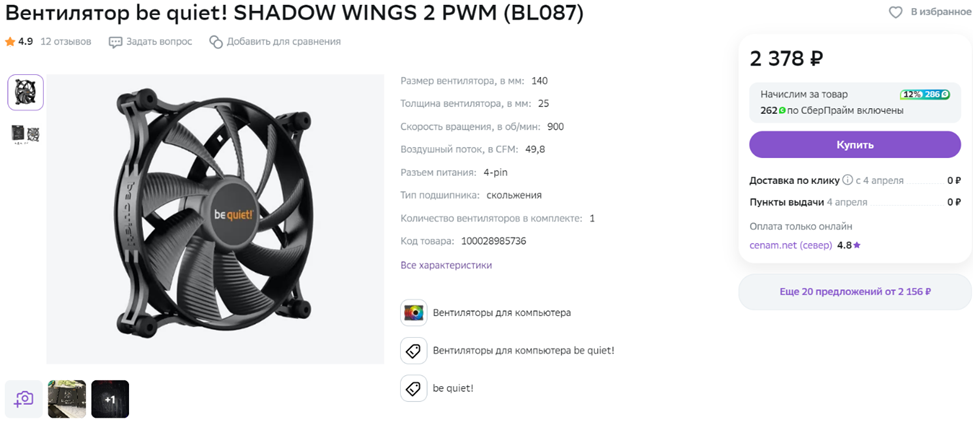Click the delivery info circle icon
The image size is (973, 425).
coord(848,181)
